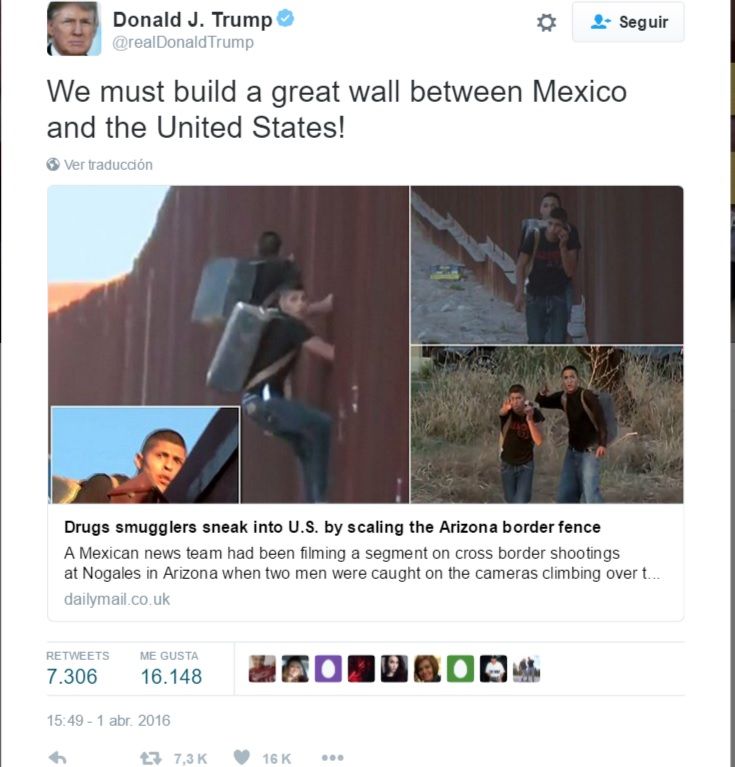The image size is (735, 767).
Task: Click the @realDonaldTrump handle
Action: pyautogui.click(x=183, y=43)
